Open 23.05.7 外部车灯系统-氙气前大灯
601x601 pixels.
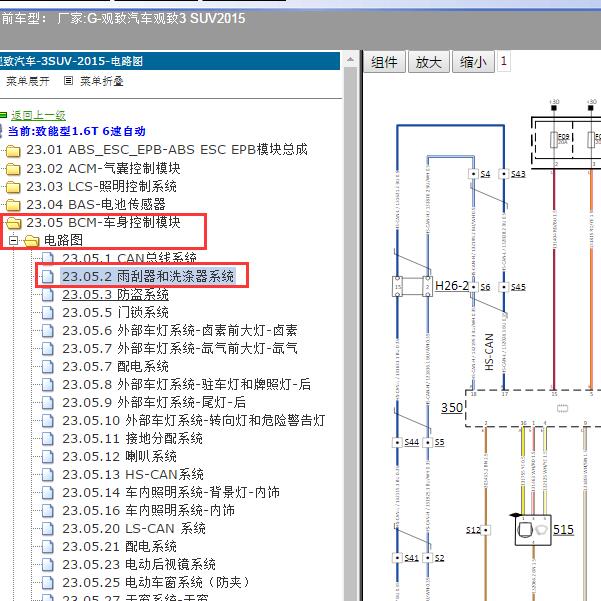pos(180,348)
